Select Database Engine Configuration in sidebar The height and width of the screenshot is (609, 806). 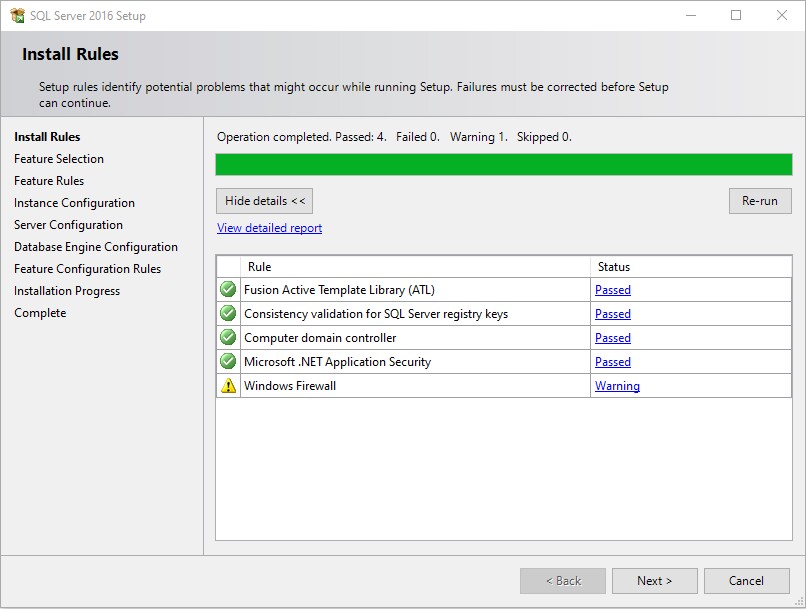pos(96,247)
